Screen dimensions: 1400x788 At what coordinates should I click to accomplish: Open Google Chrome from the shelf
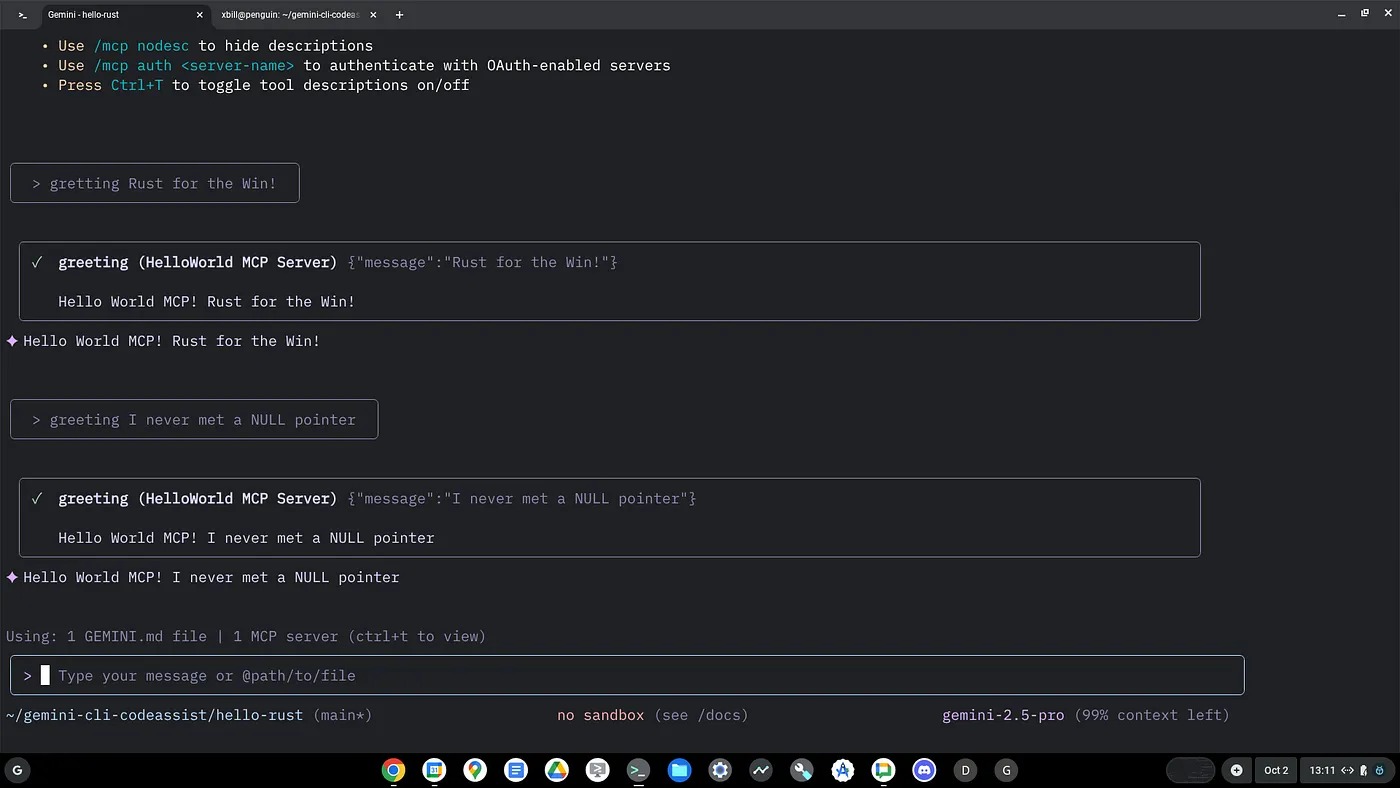click(x=393, y=770)
